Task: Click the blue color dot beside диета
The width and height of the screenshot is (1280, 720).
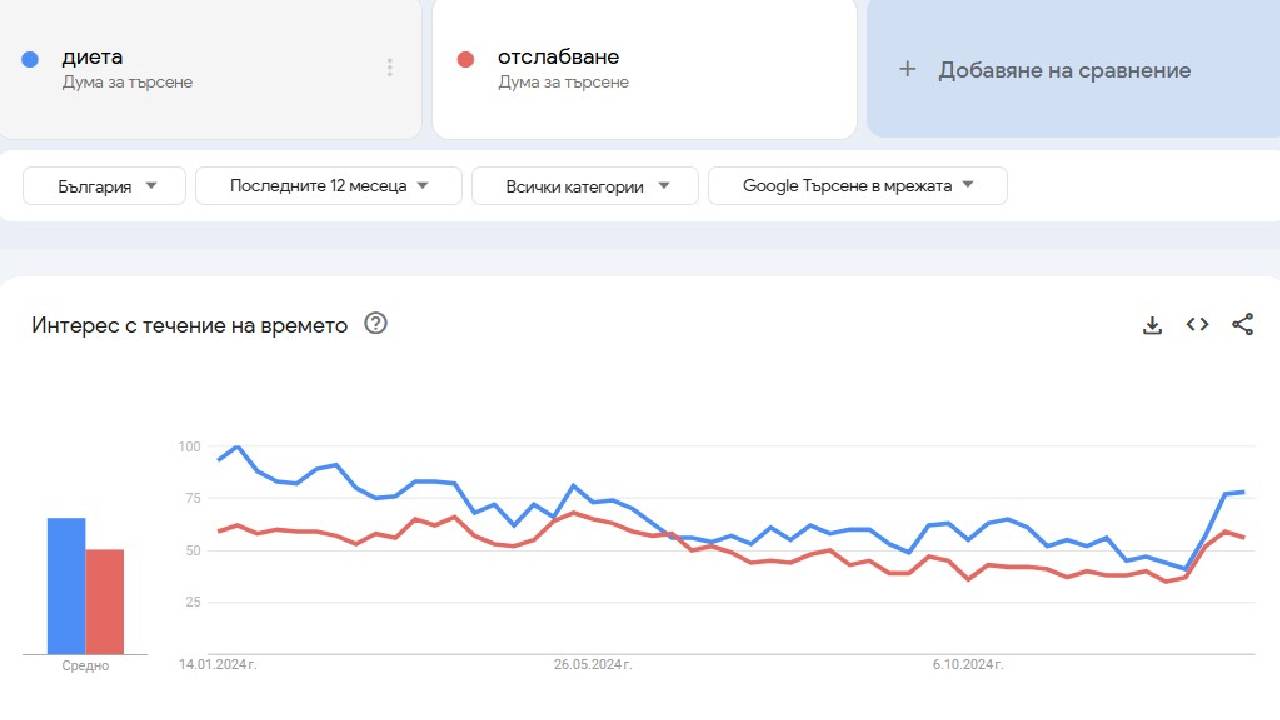Action: [30, 58]
